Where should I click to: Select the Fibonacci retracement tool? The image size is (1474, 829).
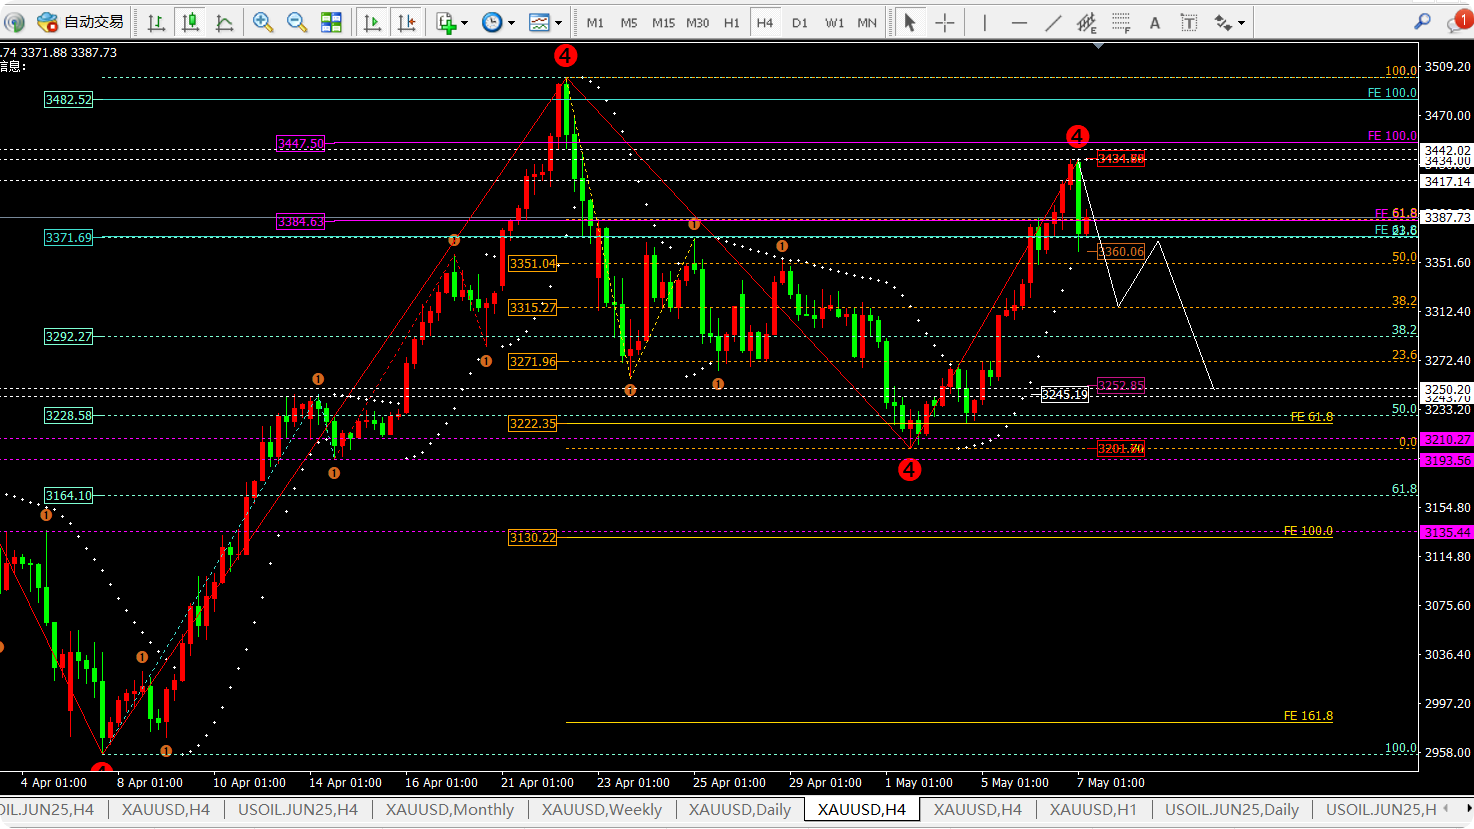1121,22
